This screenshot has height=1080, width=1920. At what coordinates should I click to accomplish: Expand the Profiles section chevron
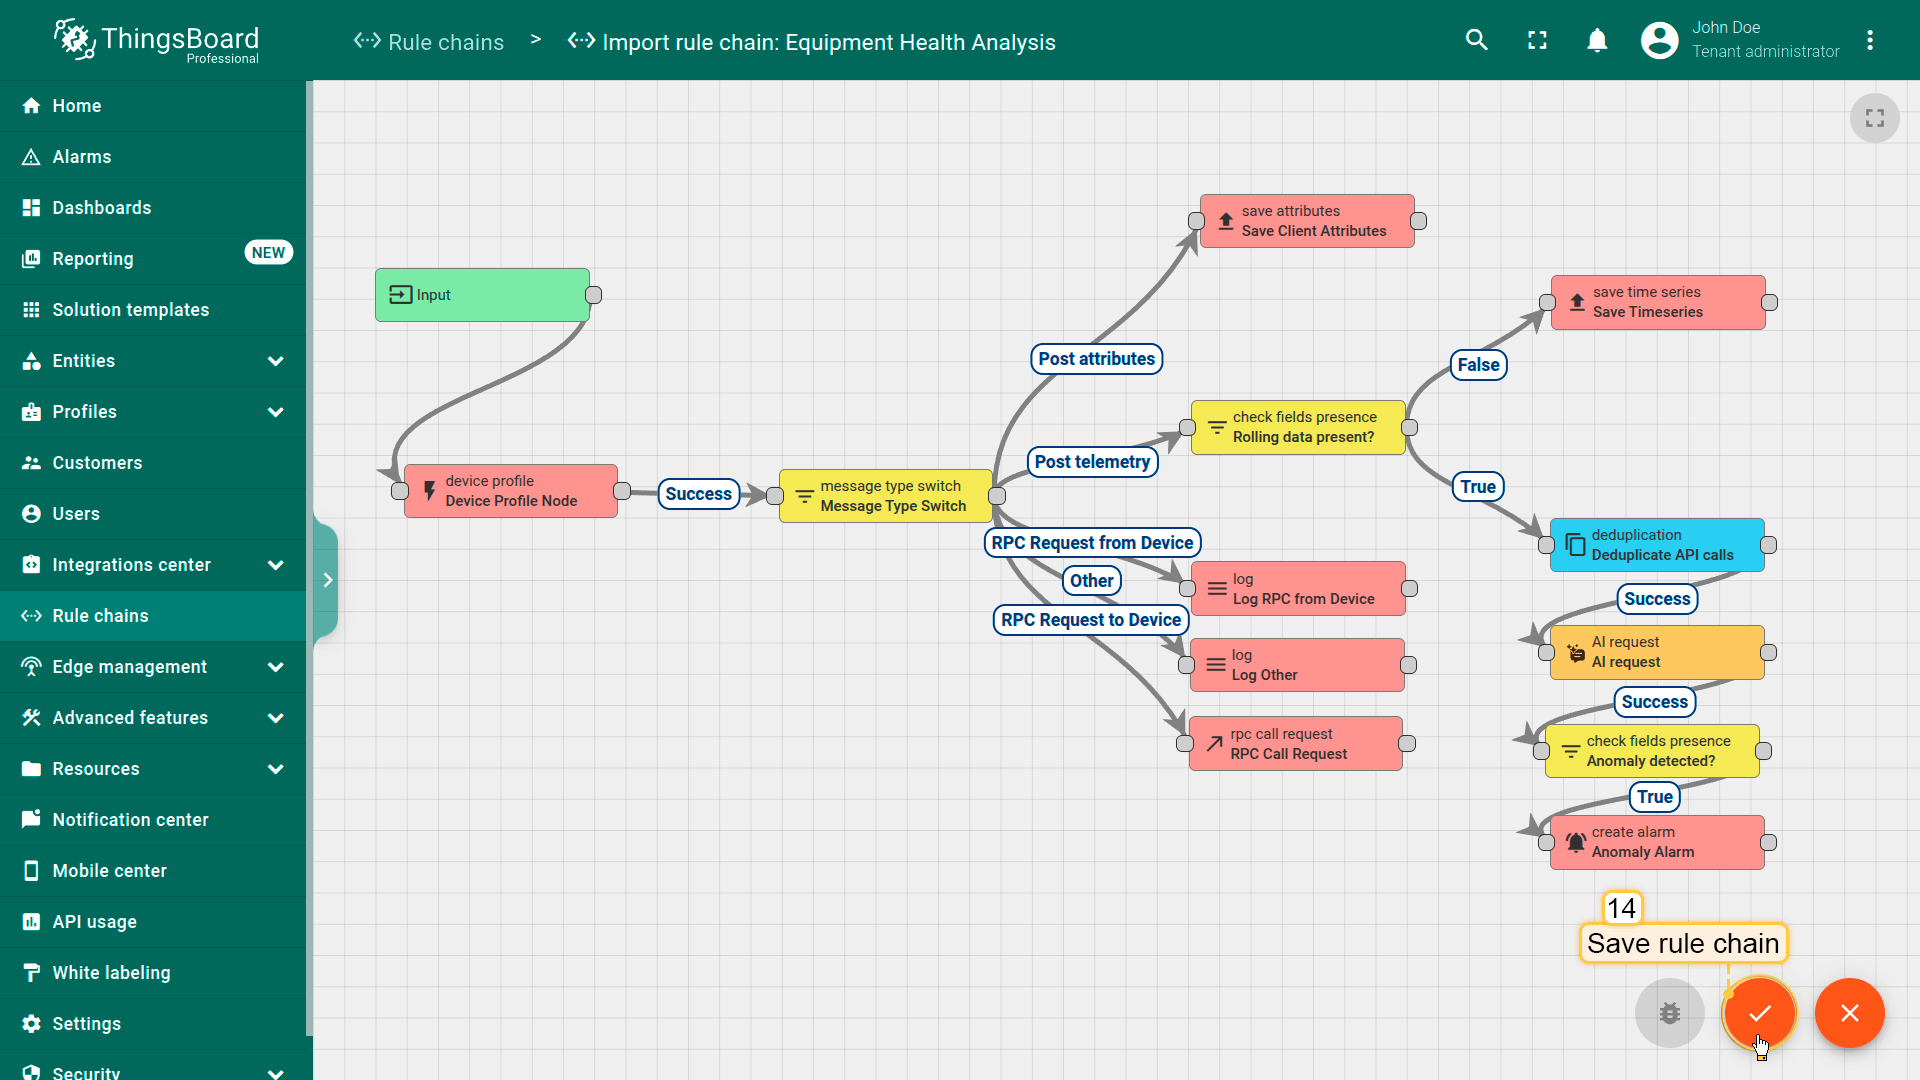276,412
